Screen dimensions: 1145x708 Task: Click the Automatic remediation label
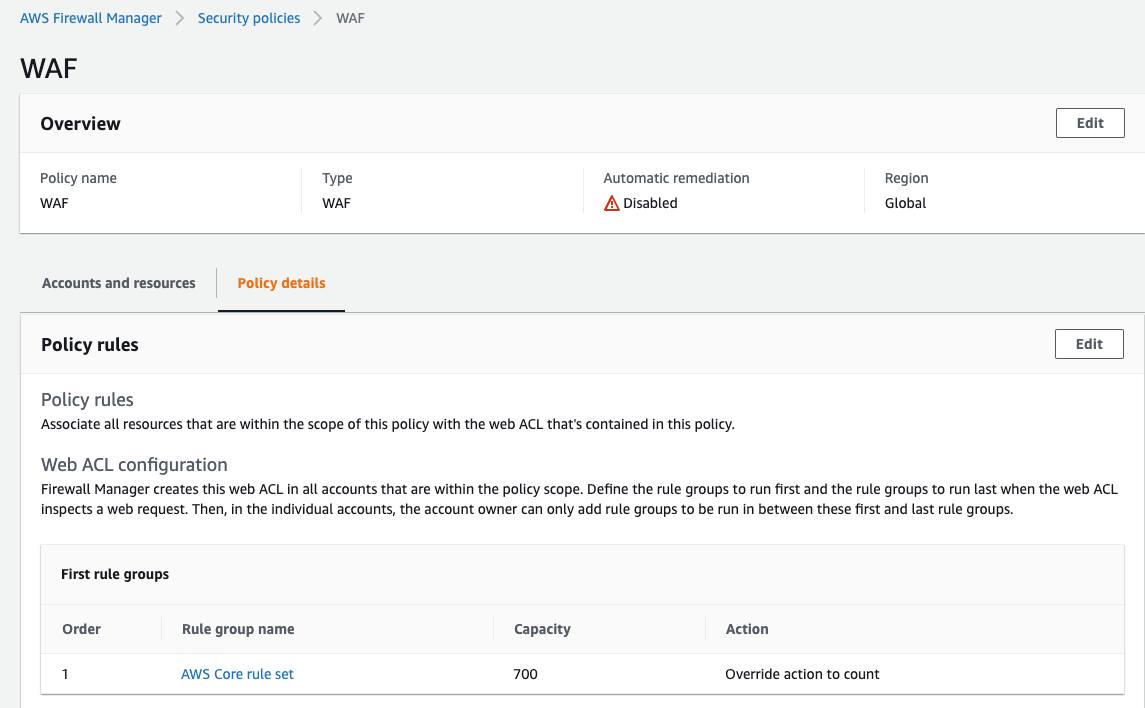676,178
